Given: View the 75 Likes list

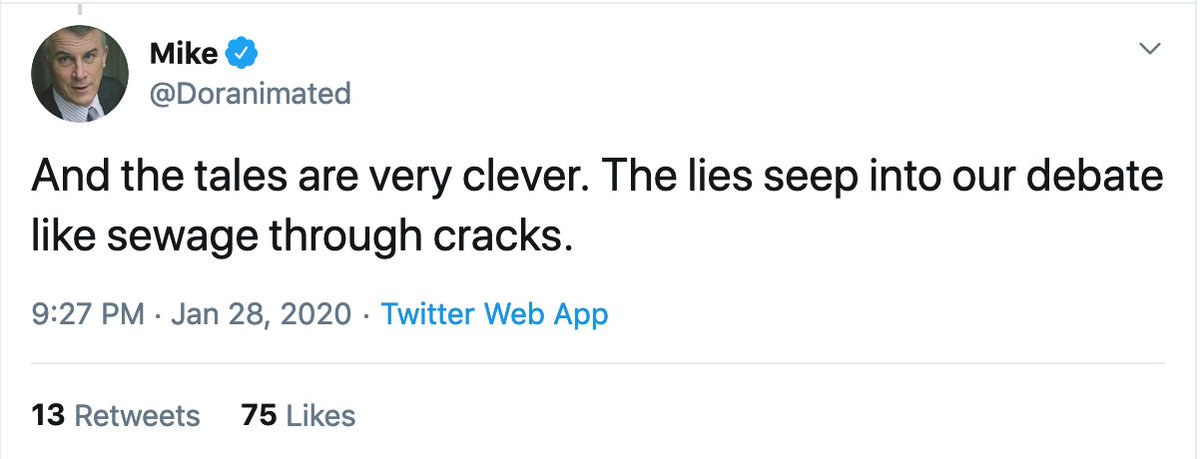Looking at the screenshot, I should (298, 415).
